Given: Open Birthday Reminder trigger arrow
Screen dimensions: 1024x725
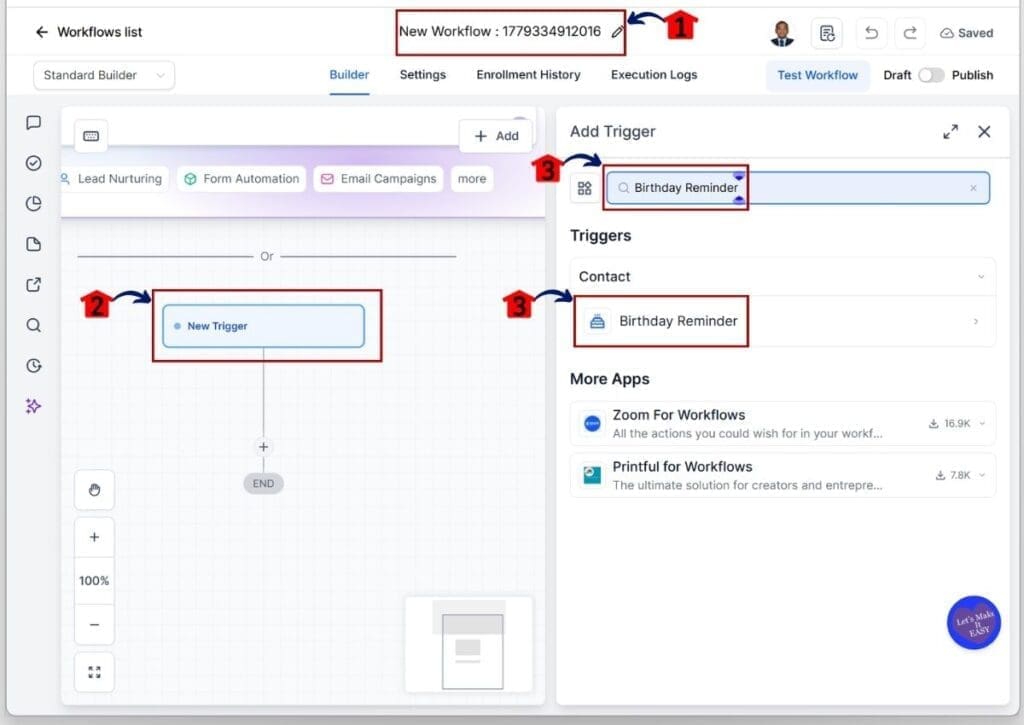Looking at the screenshot, I should (x=976, y=321).
